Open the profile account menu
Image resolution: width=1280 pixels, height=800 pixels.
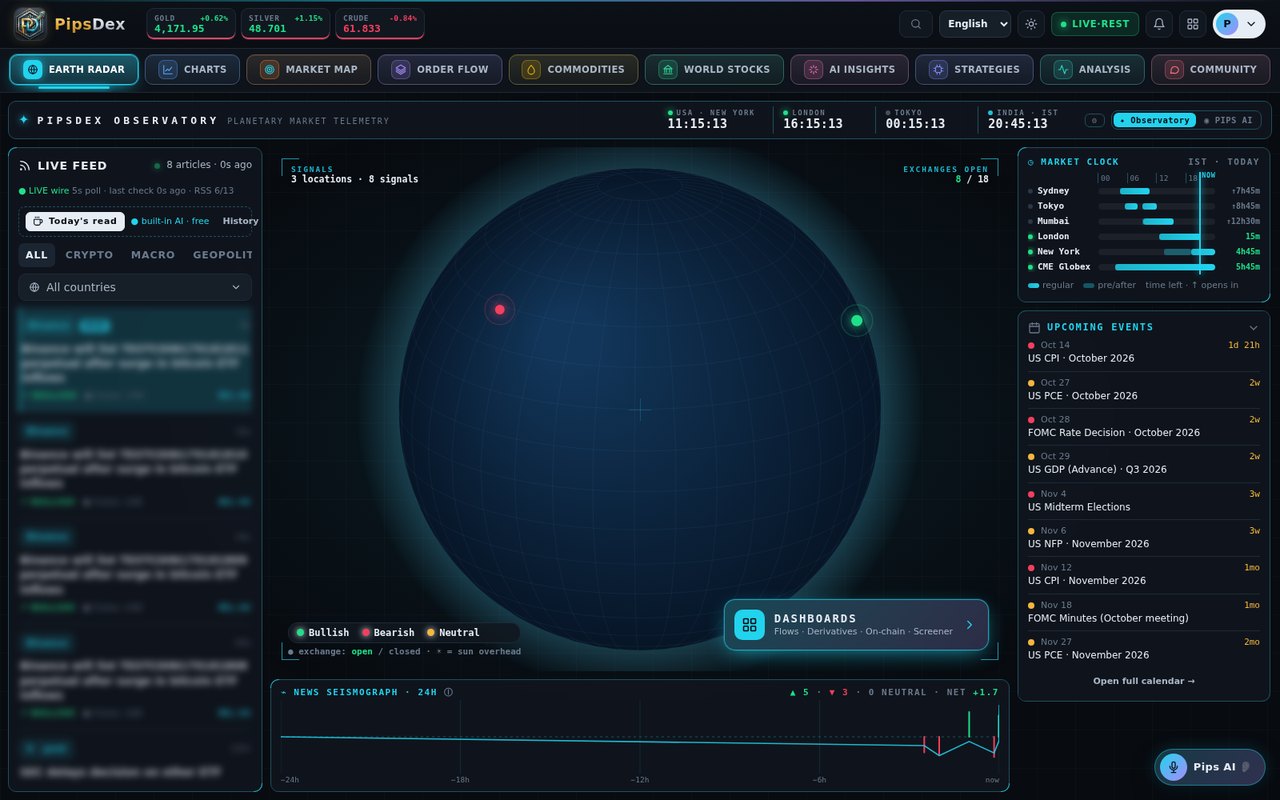coord(1239,24)
